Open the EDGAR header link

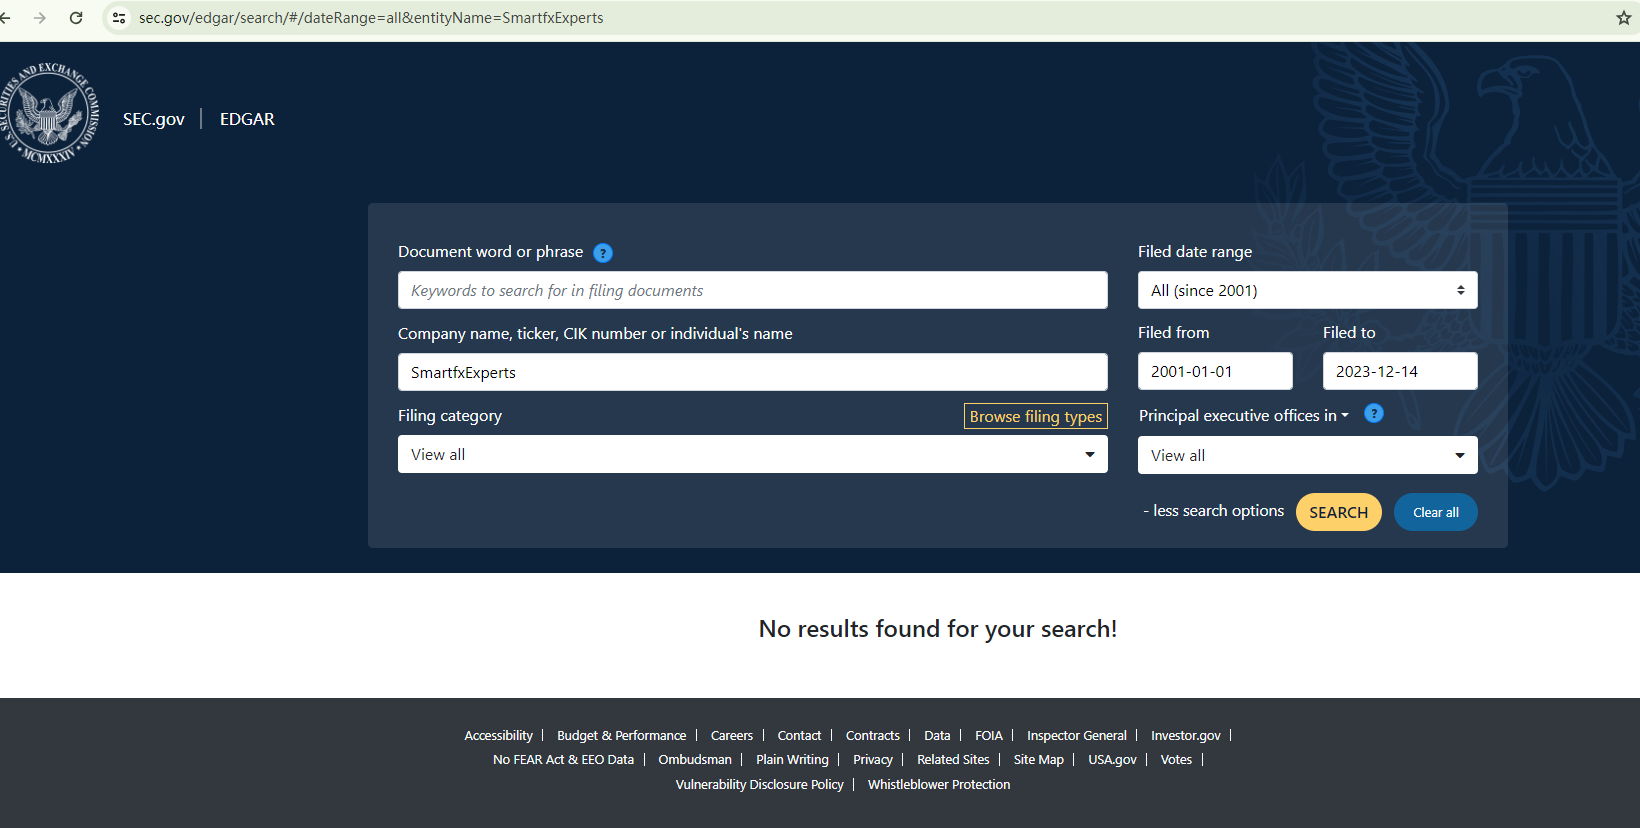tap(247, 119)
